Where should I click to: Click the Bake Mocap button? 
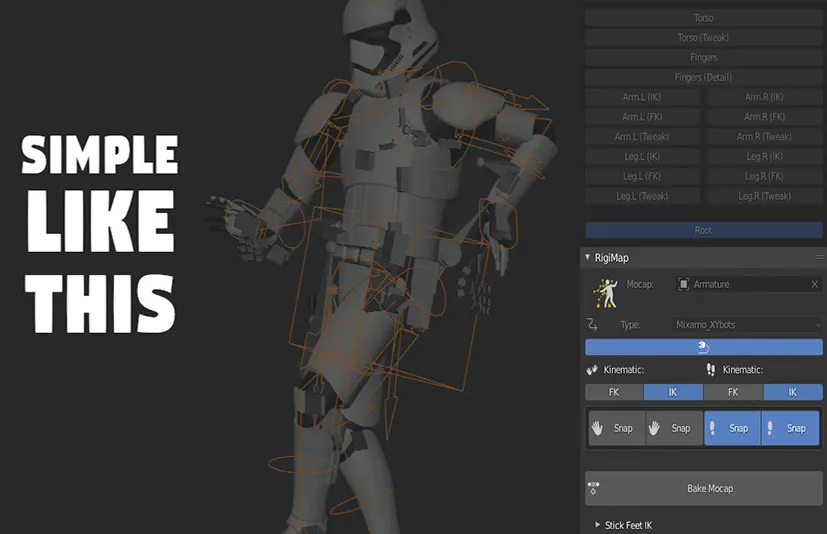coord(704,489)
